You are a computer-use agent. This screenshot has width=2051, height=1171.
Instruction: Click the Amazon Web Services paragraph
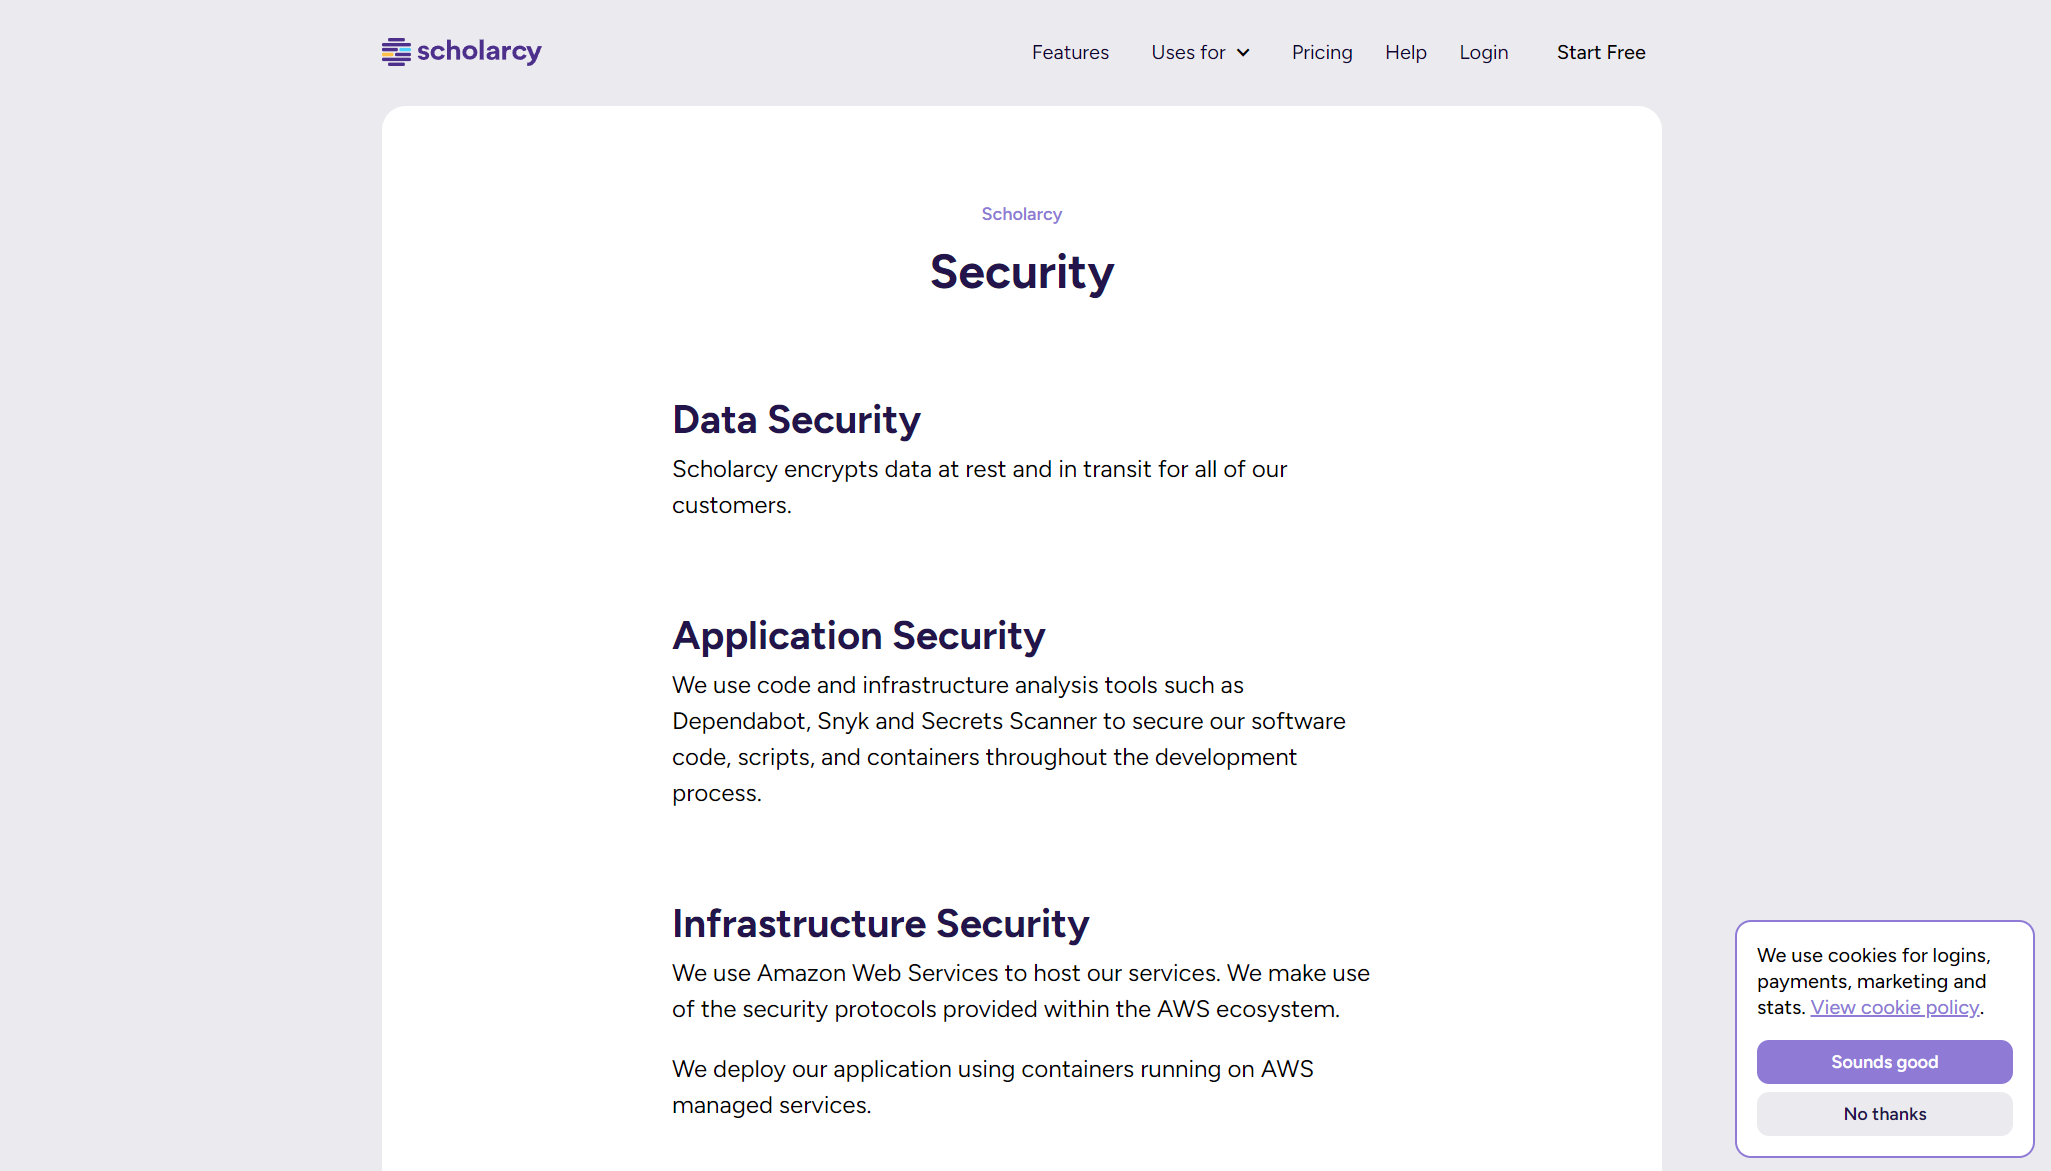pyautogui.click(x=1020, y=991)
